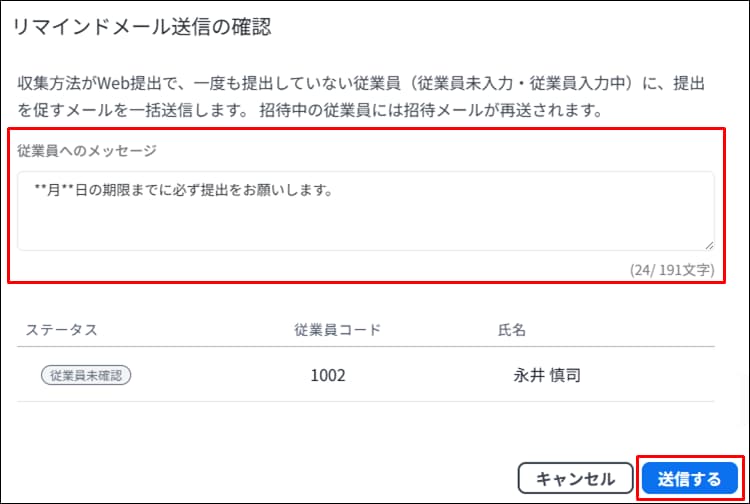Image resolution: width=750 pixels, height=504 pixels.
Task: Click the (24/ 191文字) character counter
Action: click(x=671, y=270)
